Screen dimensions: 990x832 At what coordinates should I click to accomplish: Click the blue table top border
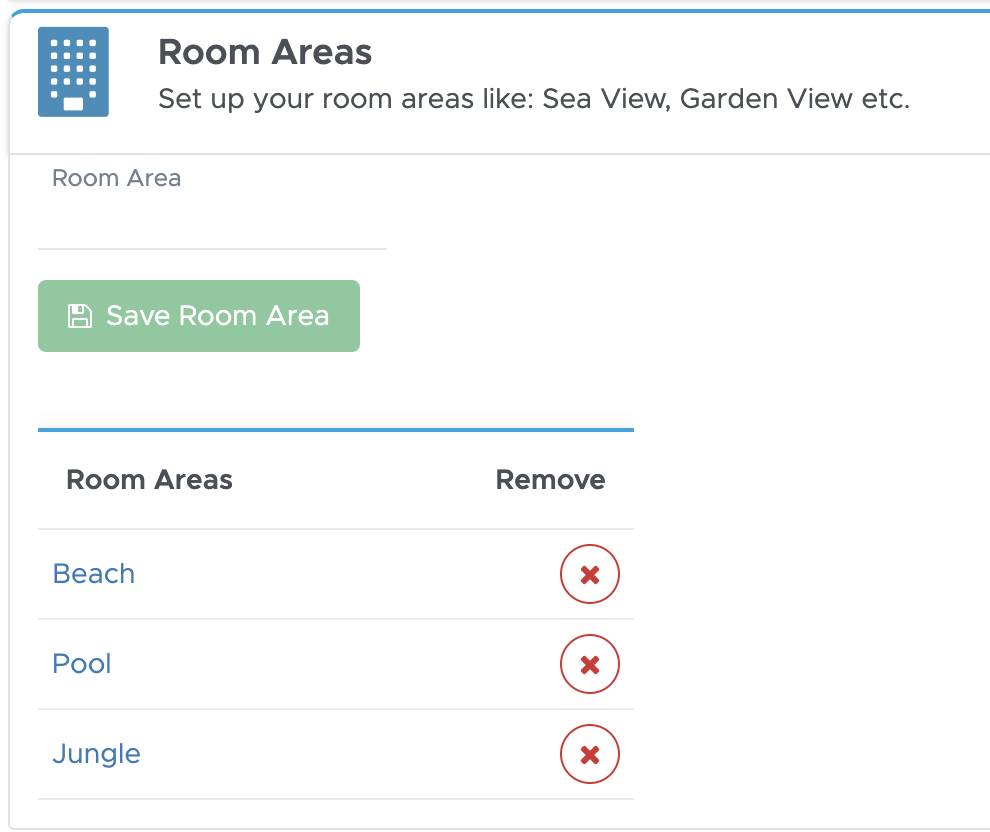pyautogui.click(x=336, y=430)
